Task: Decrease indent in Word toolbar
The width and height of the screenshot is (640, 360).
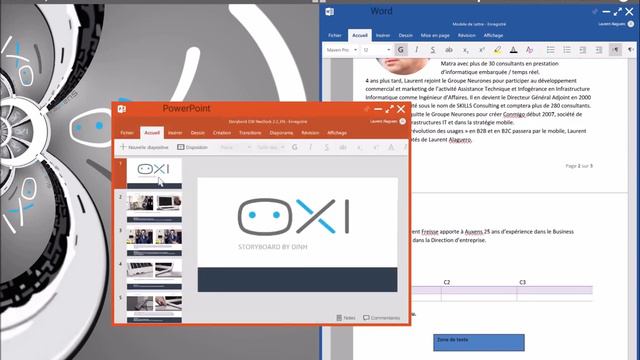Action: (583, 50)
